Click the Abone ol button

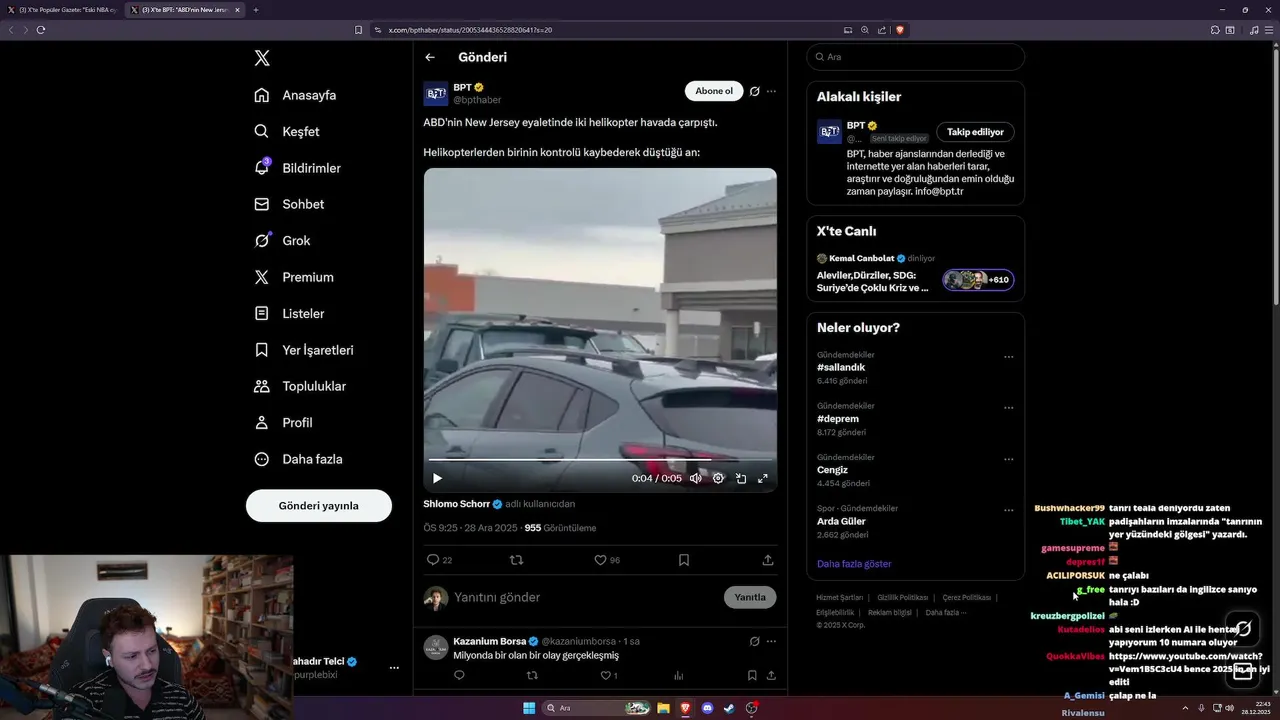(x=714, y=91)
